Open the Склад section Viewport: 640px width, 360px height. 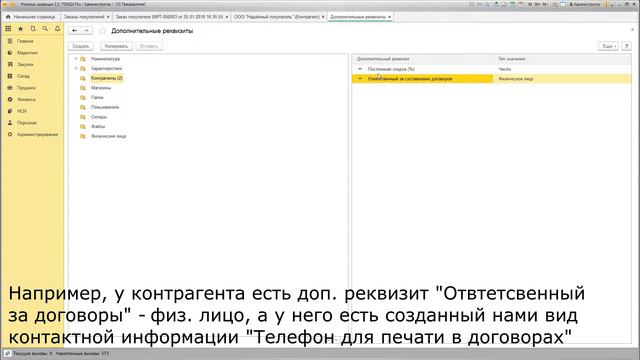(x=23, y=76)
